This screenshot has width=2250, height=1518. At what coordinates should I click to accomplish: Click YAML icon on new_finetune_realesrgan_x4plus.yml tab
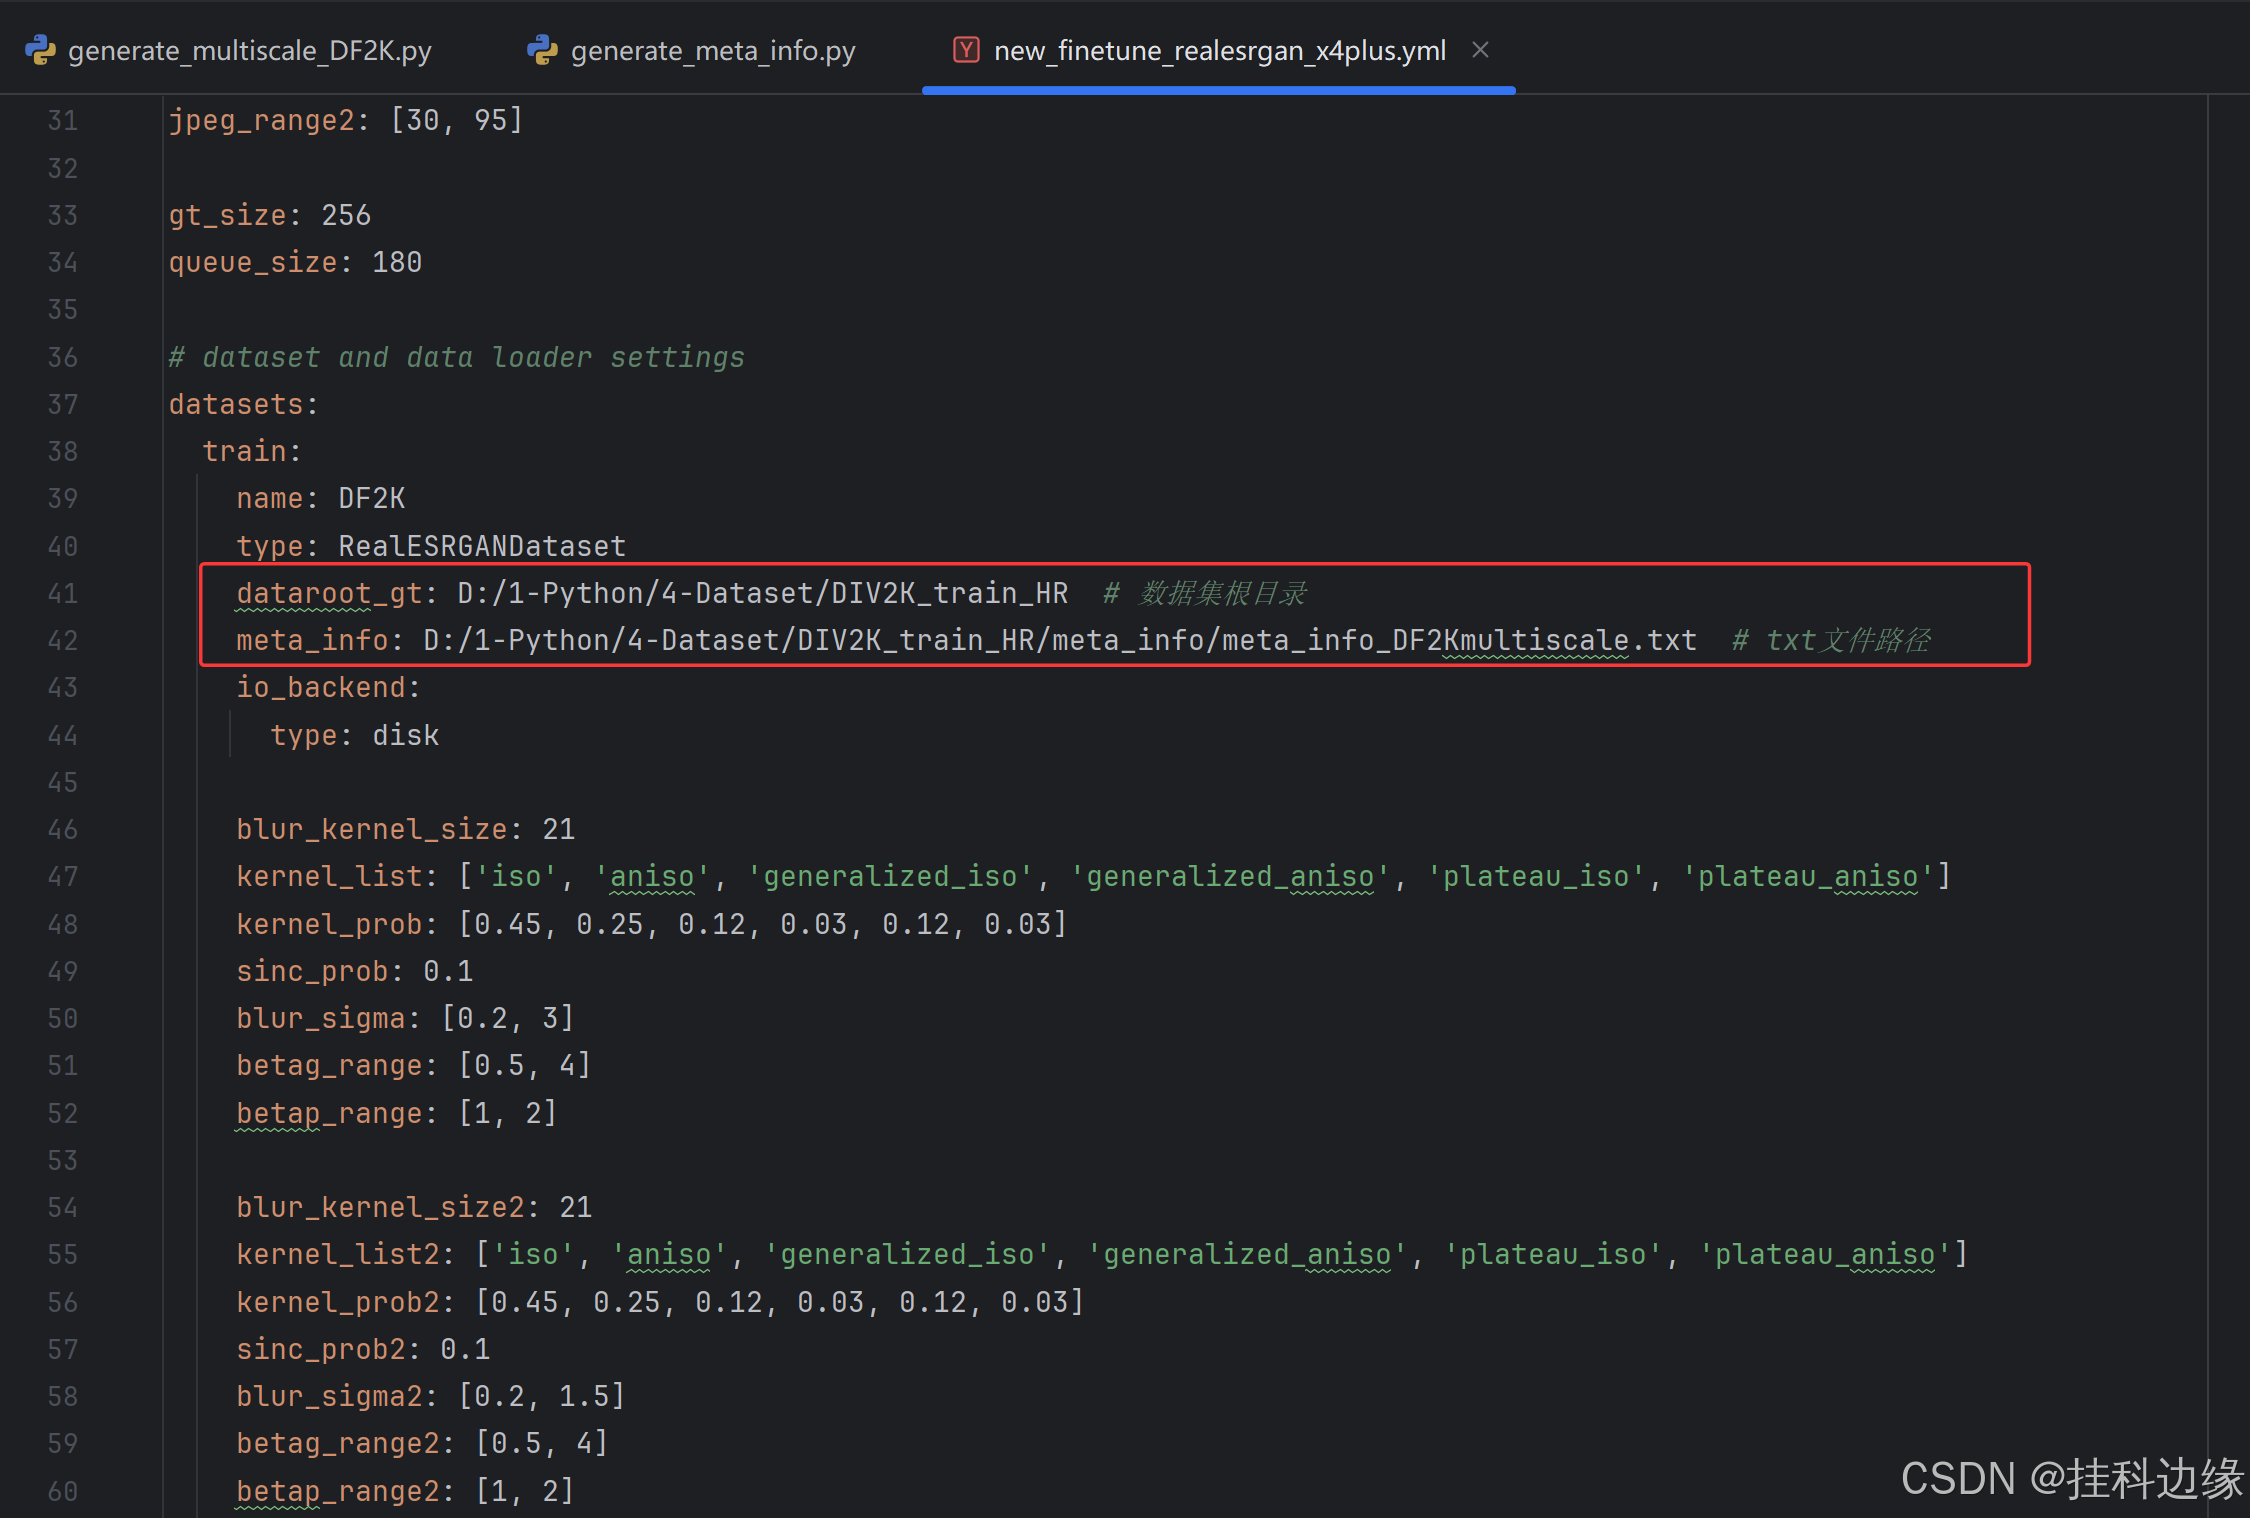[966, 50]
